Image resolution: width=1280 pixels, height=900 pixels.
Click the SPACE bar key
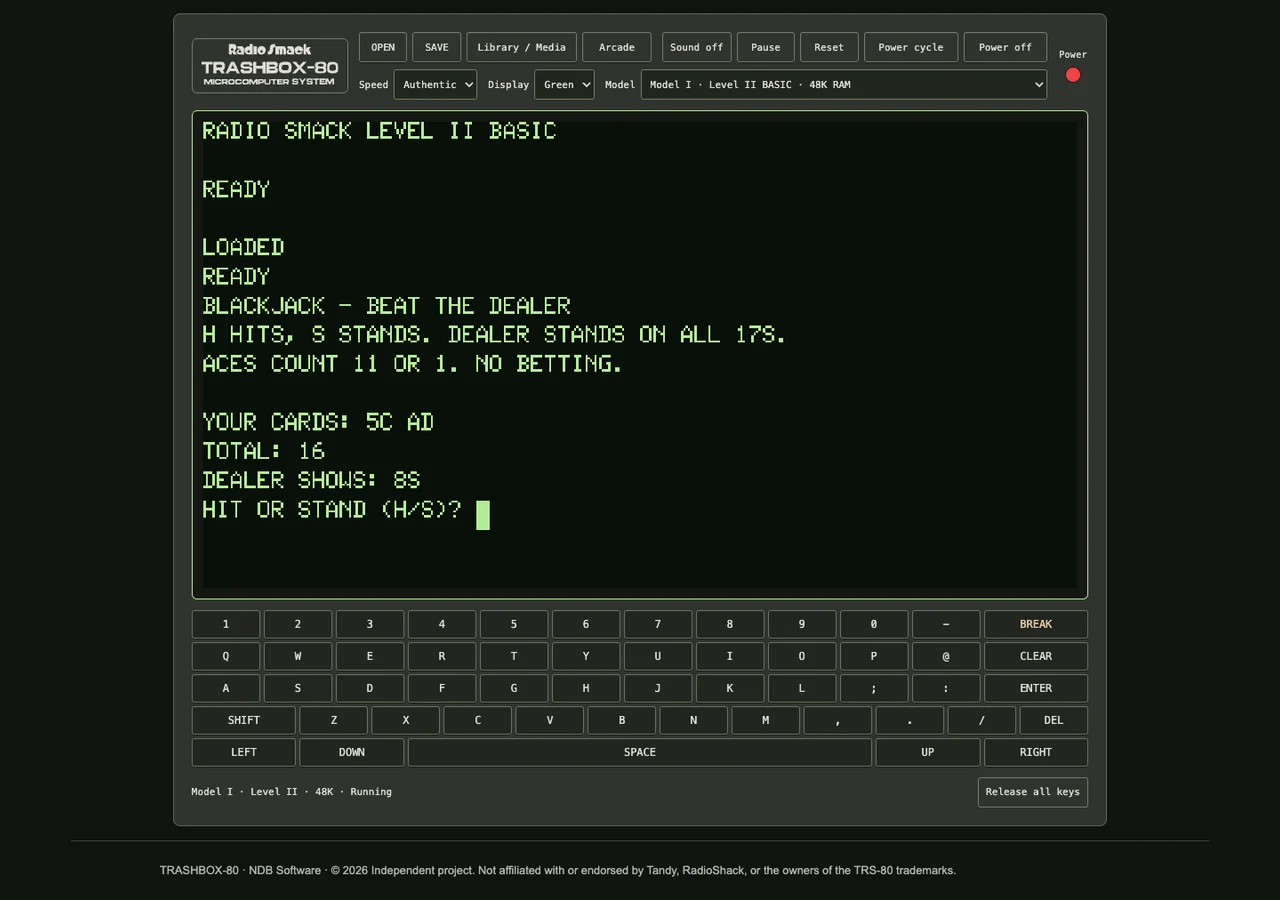click(x=640, y=752)
